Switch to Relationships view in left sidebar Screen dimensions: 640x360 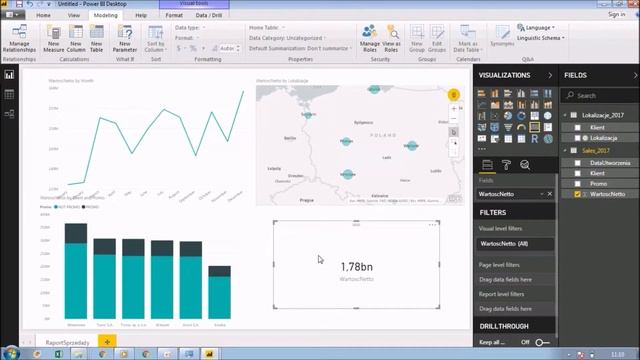point(9,114)
